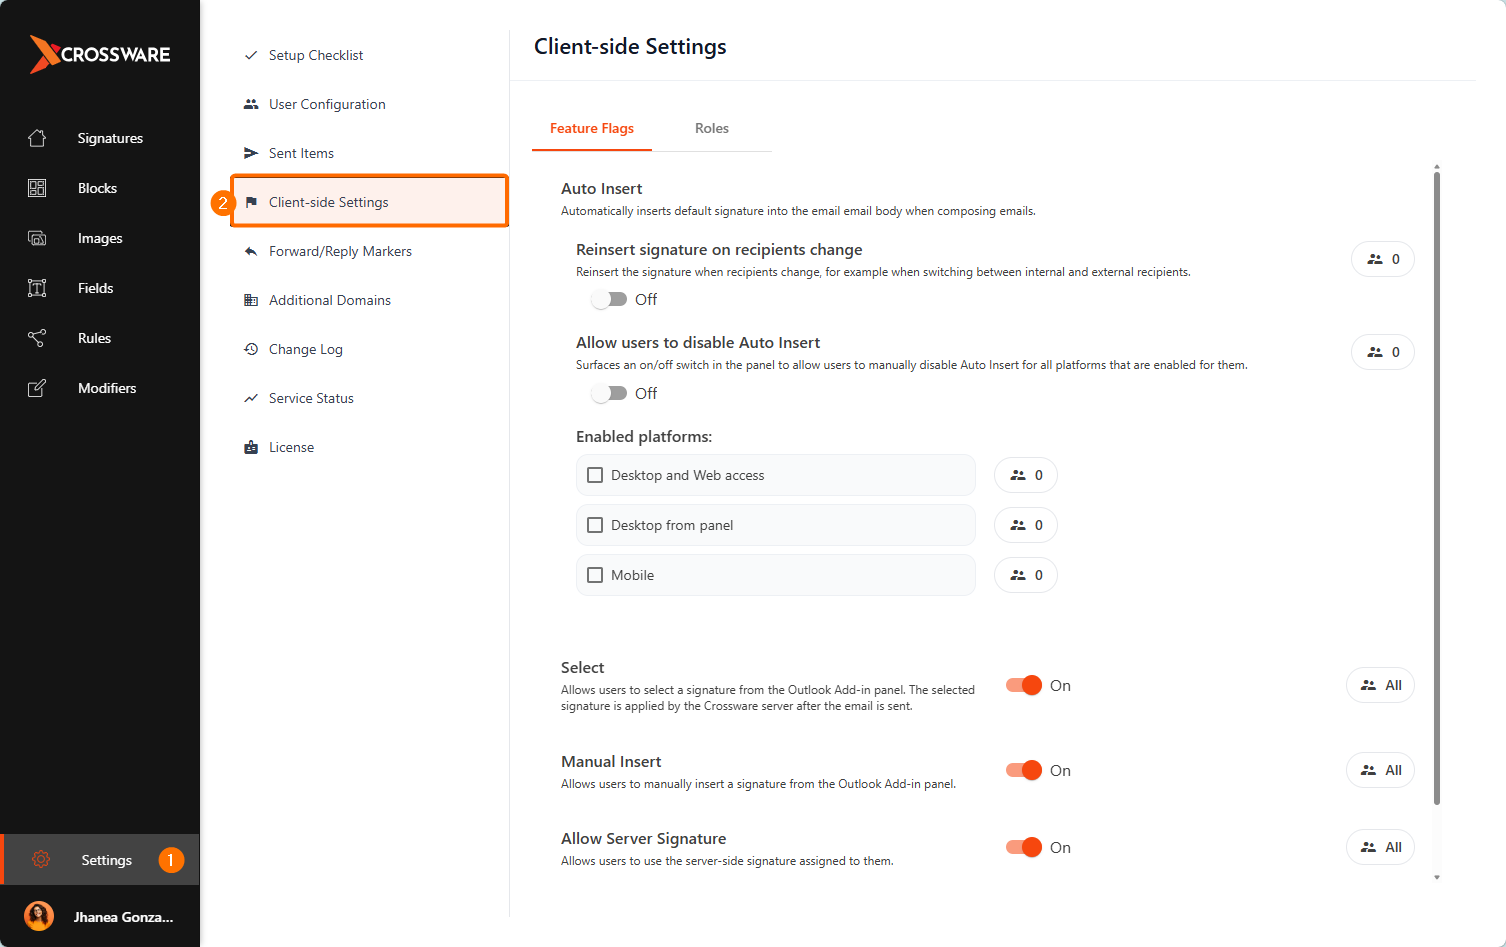
Task: Open Signatures via its house icon
Action: (37, 138)
